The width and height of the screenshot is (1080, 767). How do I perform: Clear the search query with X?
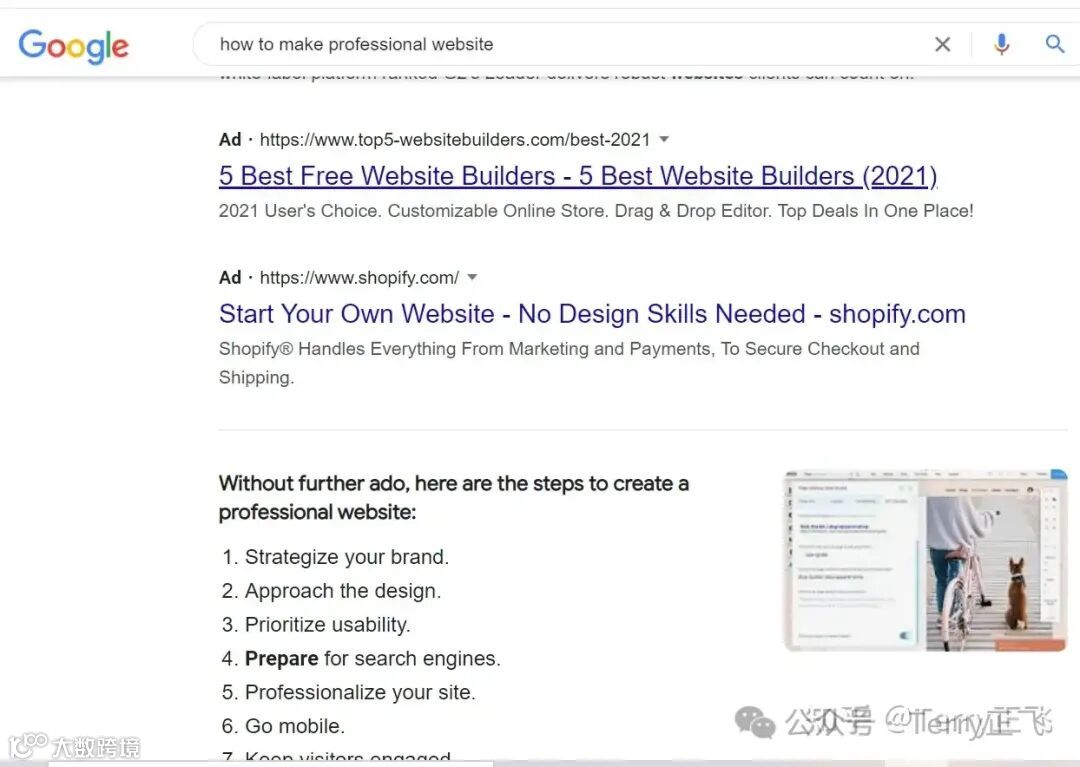pos(942,45)
